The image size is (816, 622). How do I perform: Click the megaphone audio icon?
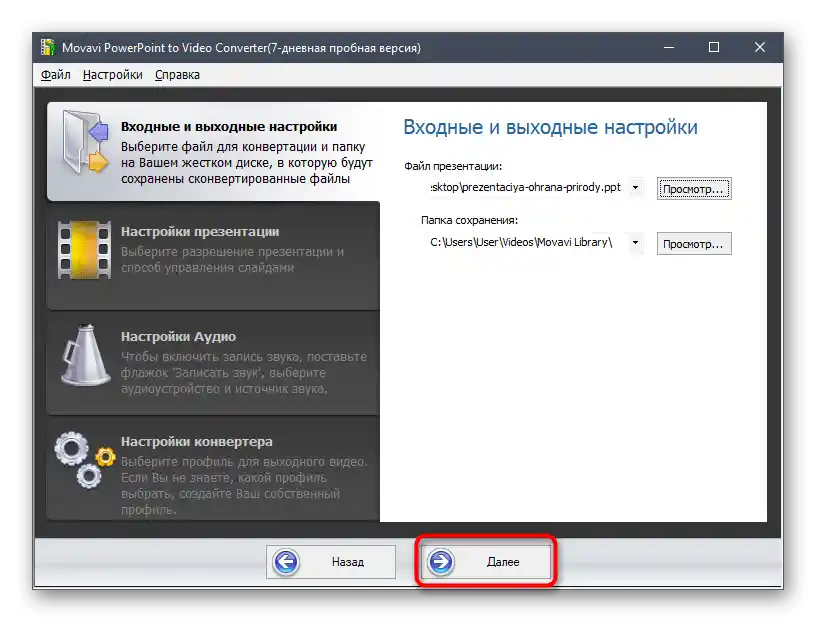click(85, 356)
